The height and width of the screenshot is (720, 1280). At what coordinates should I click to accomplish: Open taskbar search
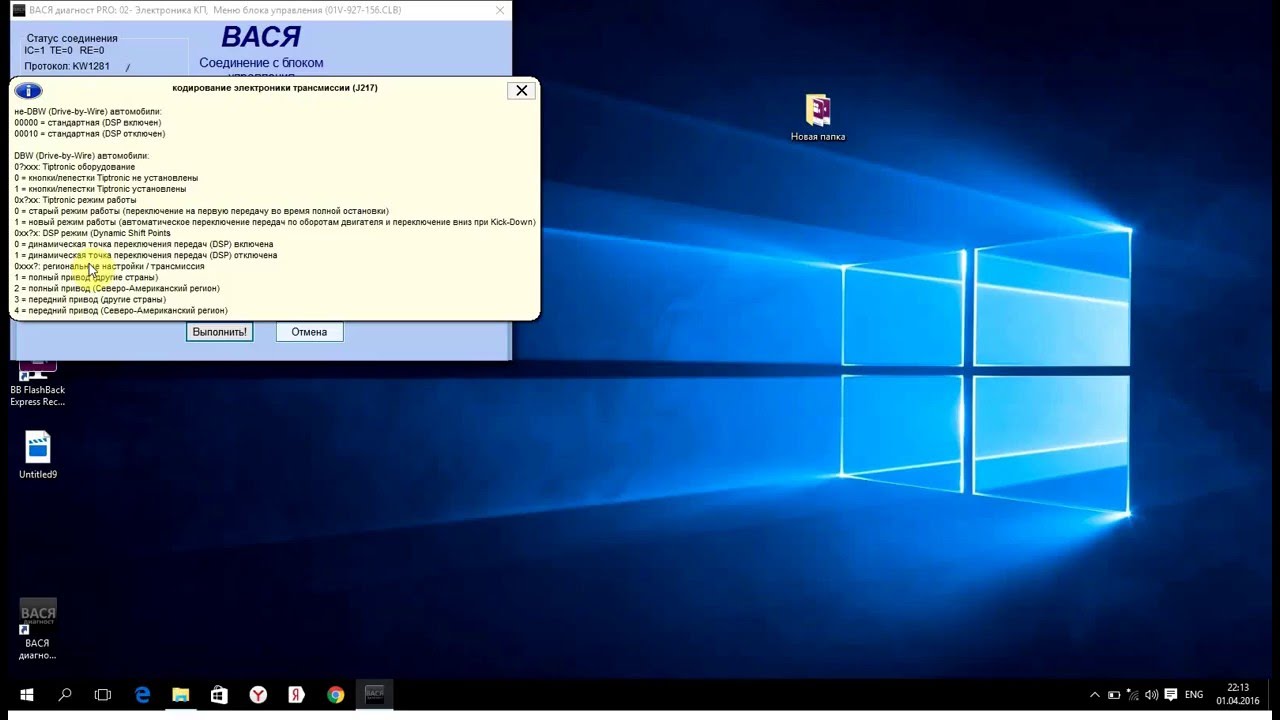(65, 695)
